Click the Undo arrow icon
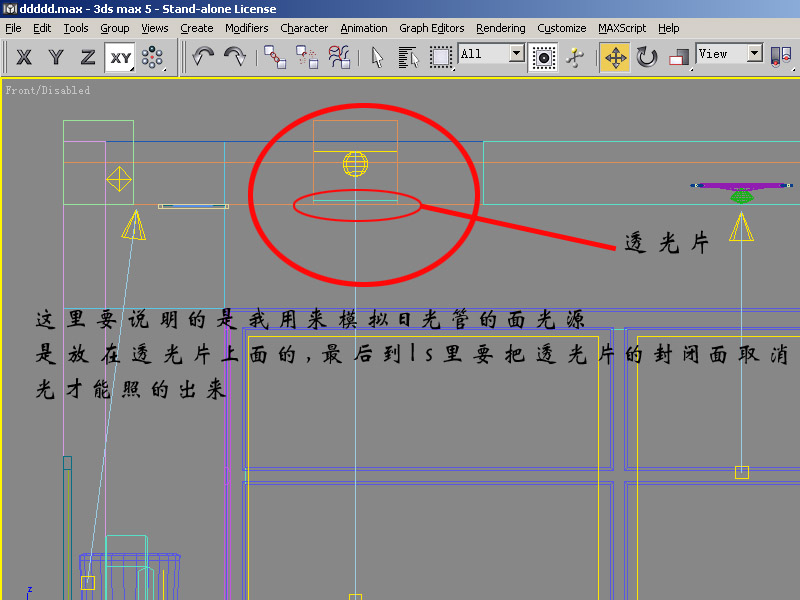800x600 pixels. pos(203,56)
